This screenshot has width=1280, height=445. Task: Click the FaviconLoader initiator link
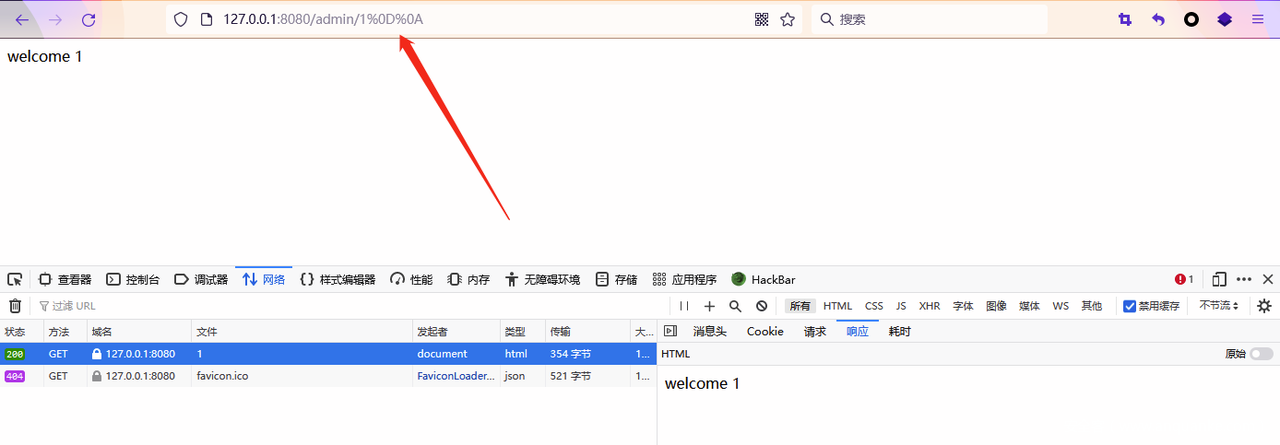point(456,376)
